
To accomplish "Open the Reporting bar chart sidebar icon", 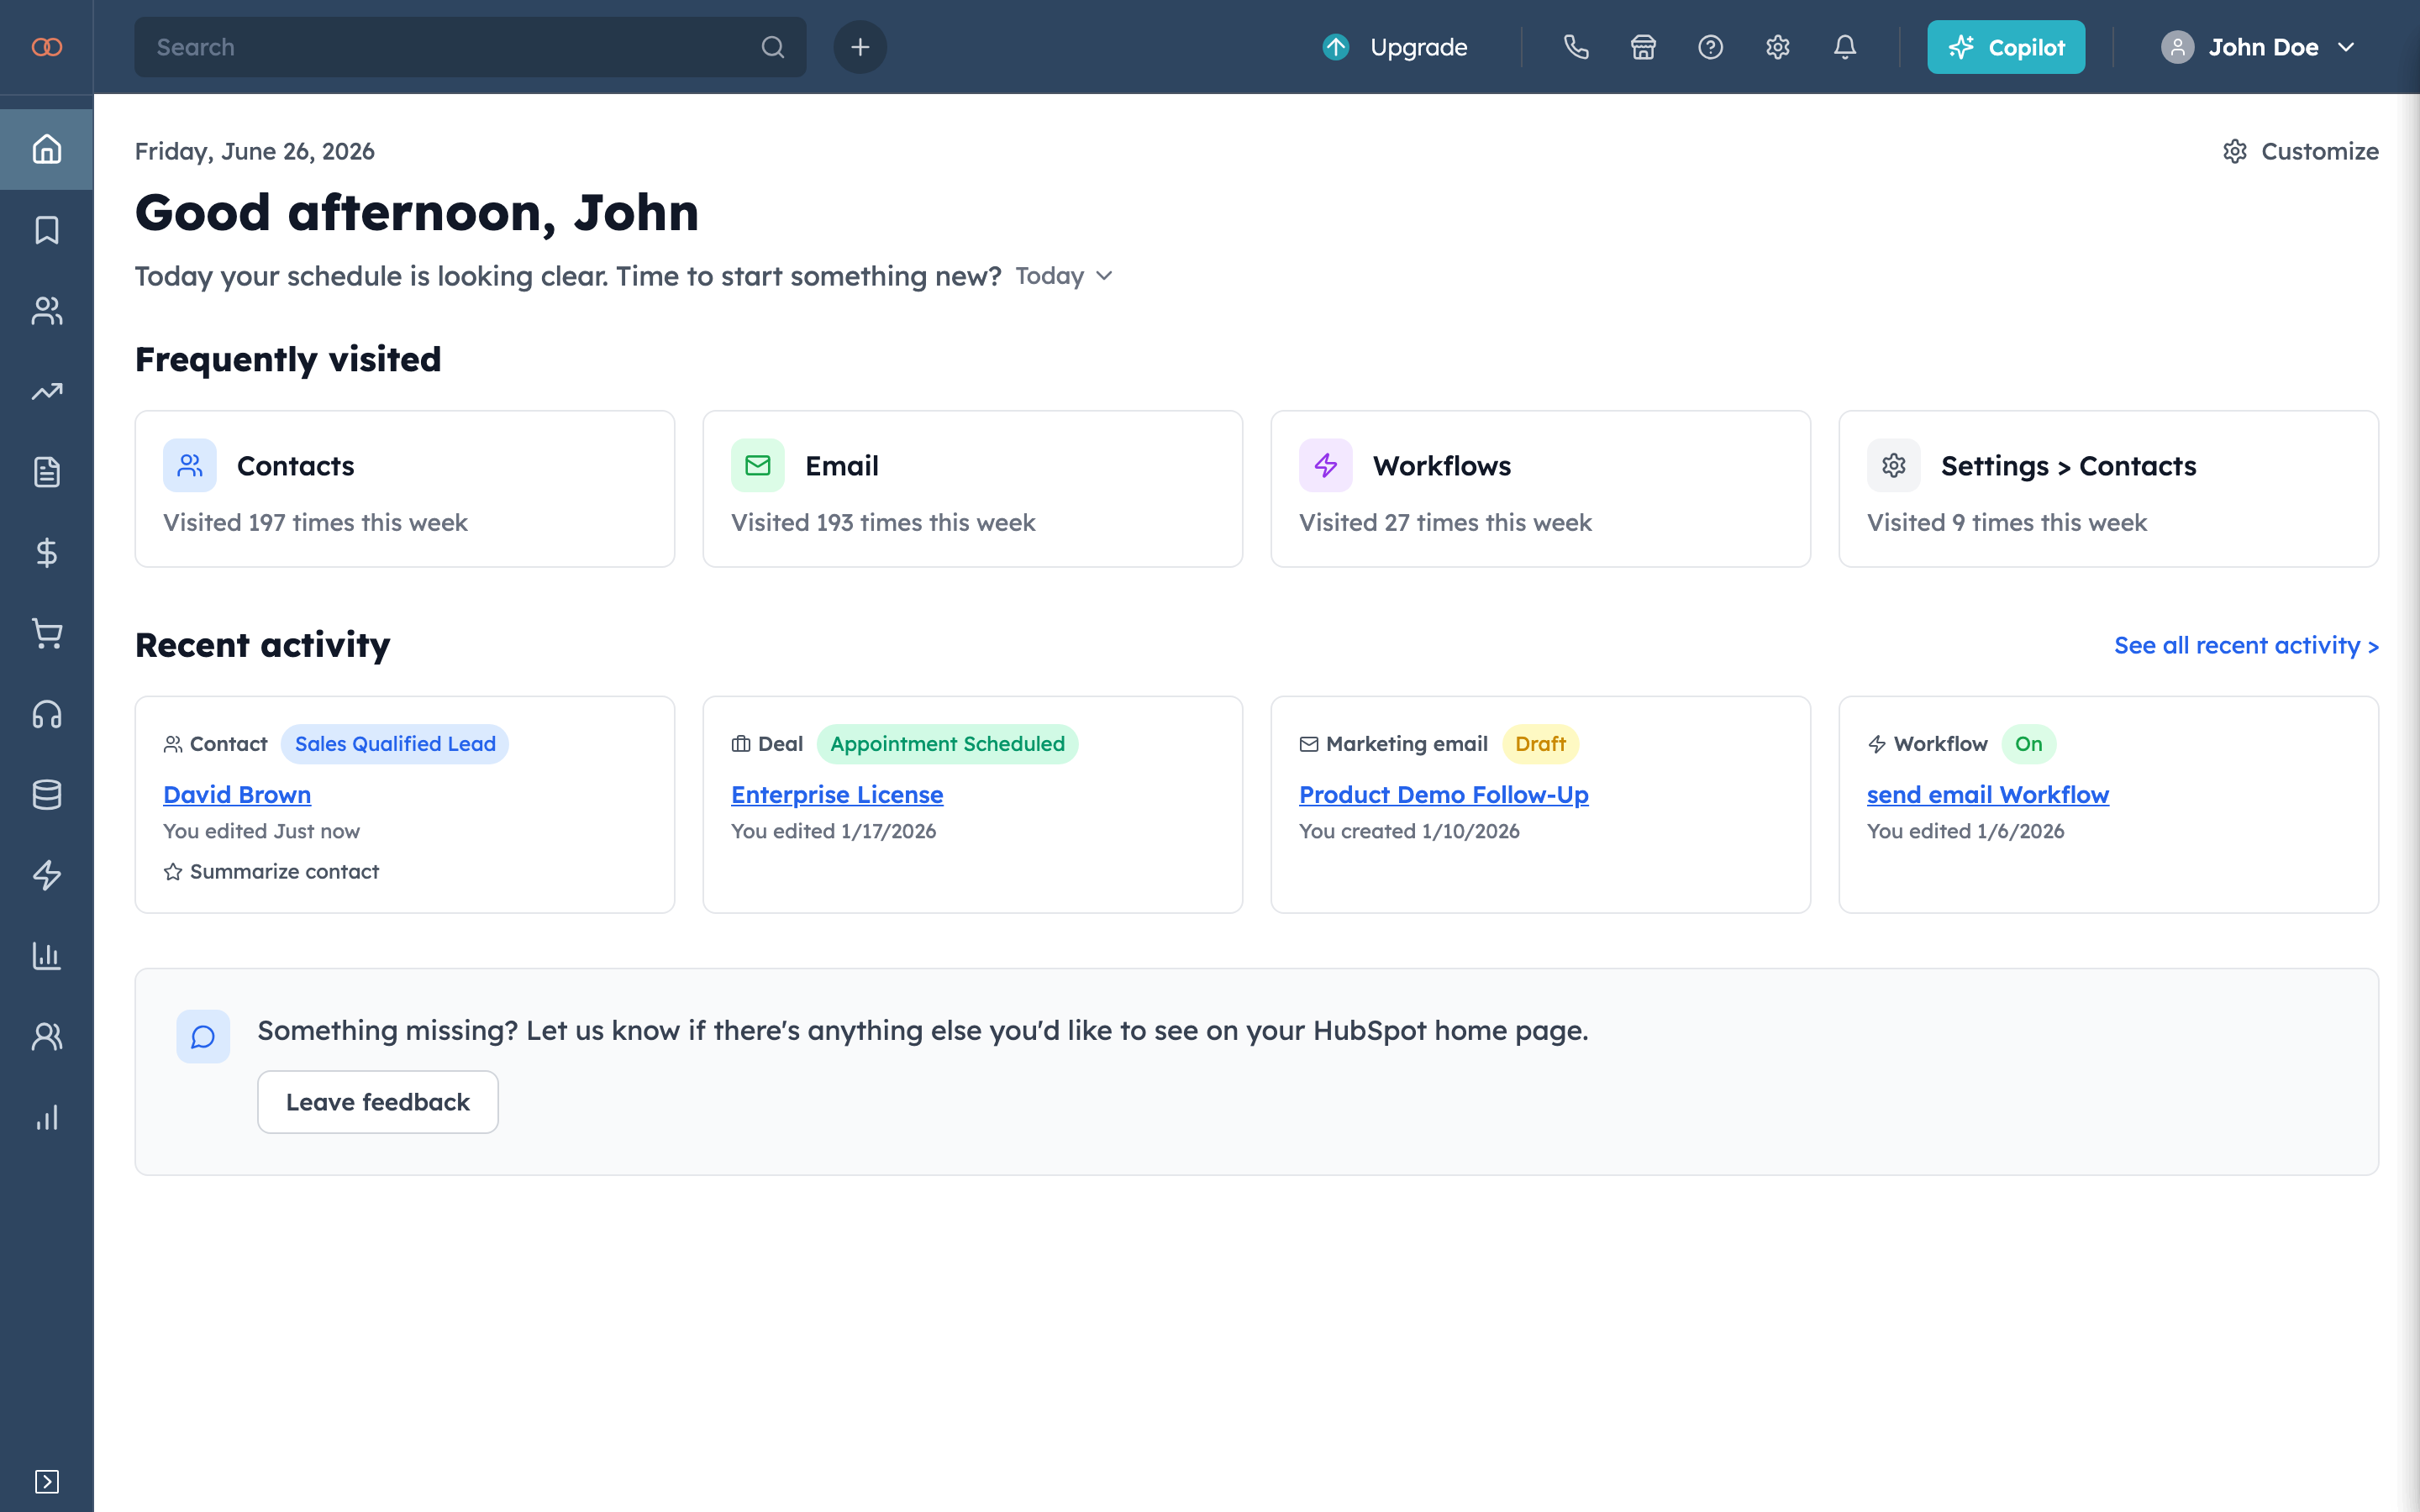I will (47, 956).
